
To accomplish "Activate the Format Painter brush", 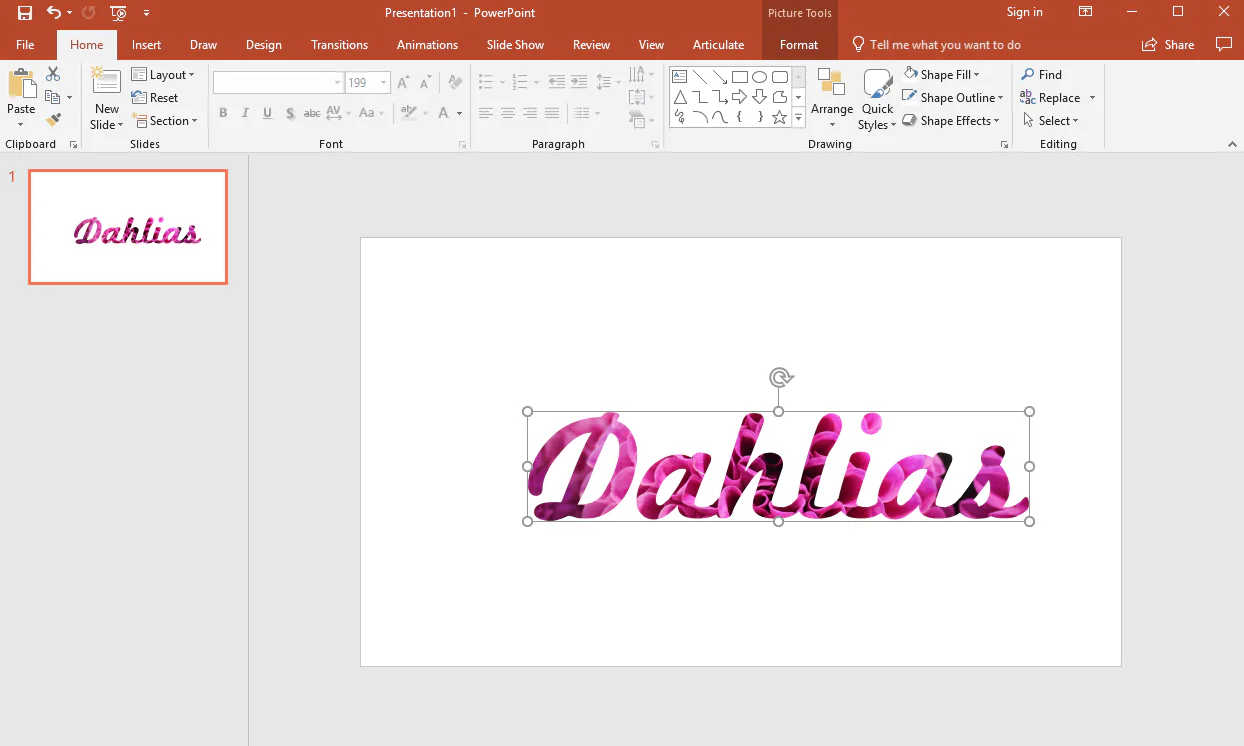I will pos(53,120).
